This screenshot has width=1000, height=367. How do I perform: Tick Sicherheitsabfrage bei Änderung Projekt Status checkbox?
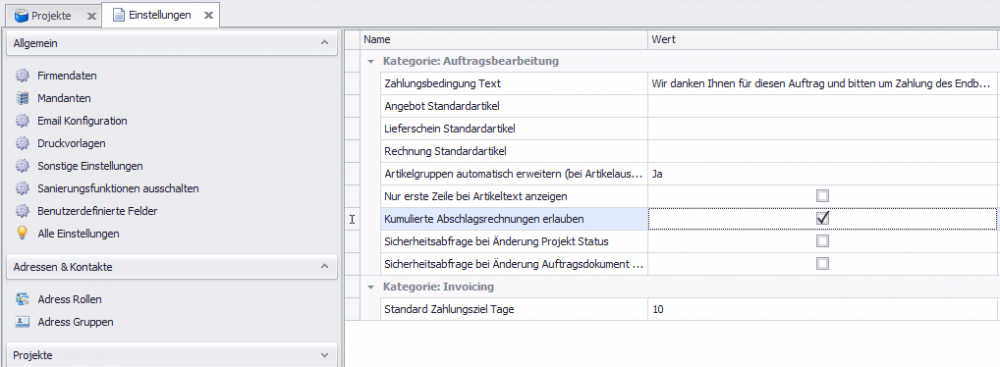coord(823,241)
